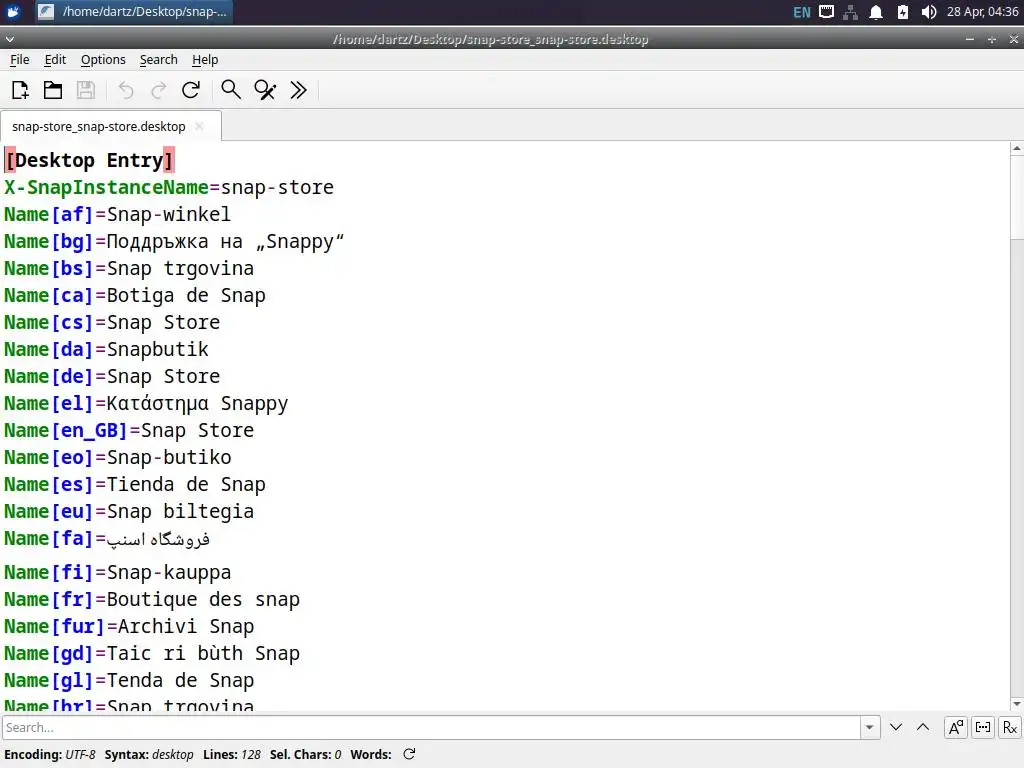Open the Xfce applications menu icon
Viewport: 1024px width, 768px height.
[x=13, y=12]
